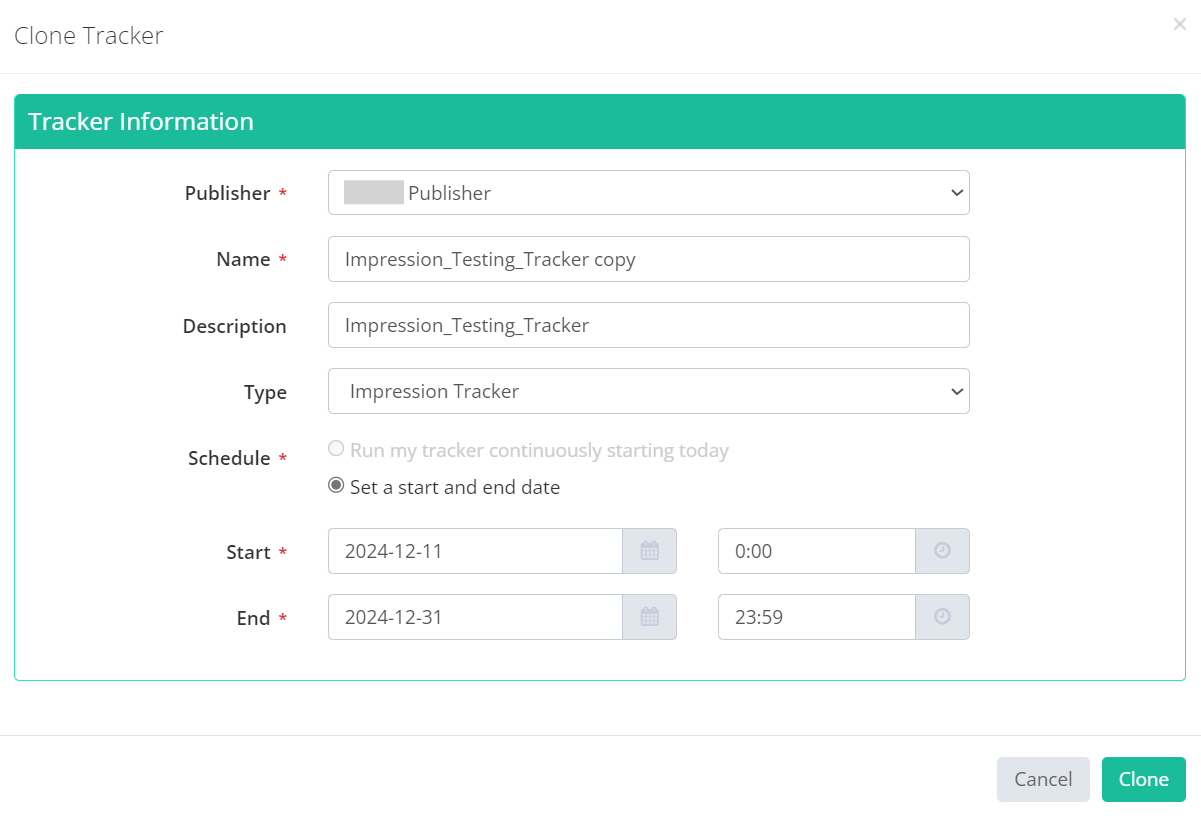Click the Start time field showing 0:00
This screenshot has height=816, width=1201.
point(816,551)
